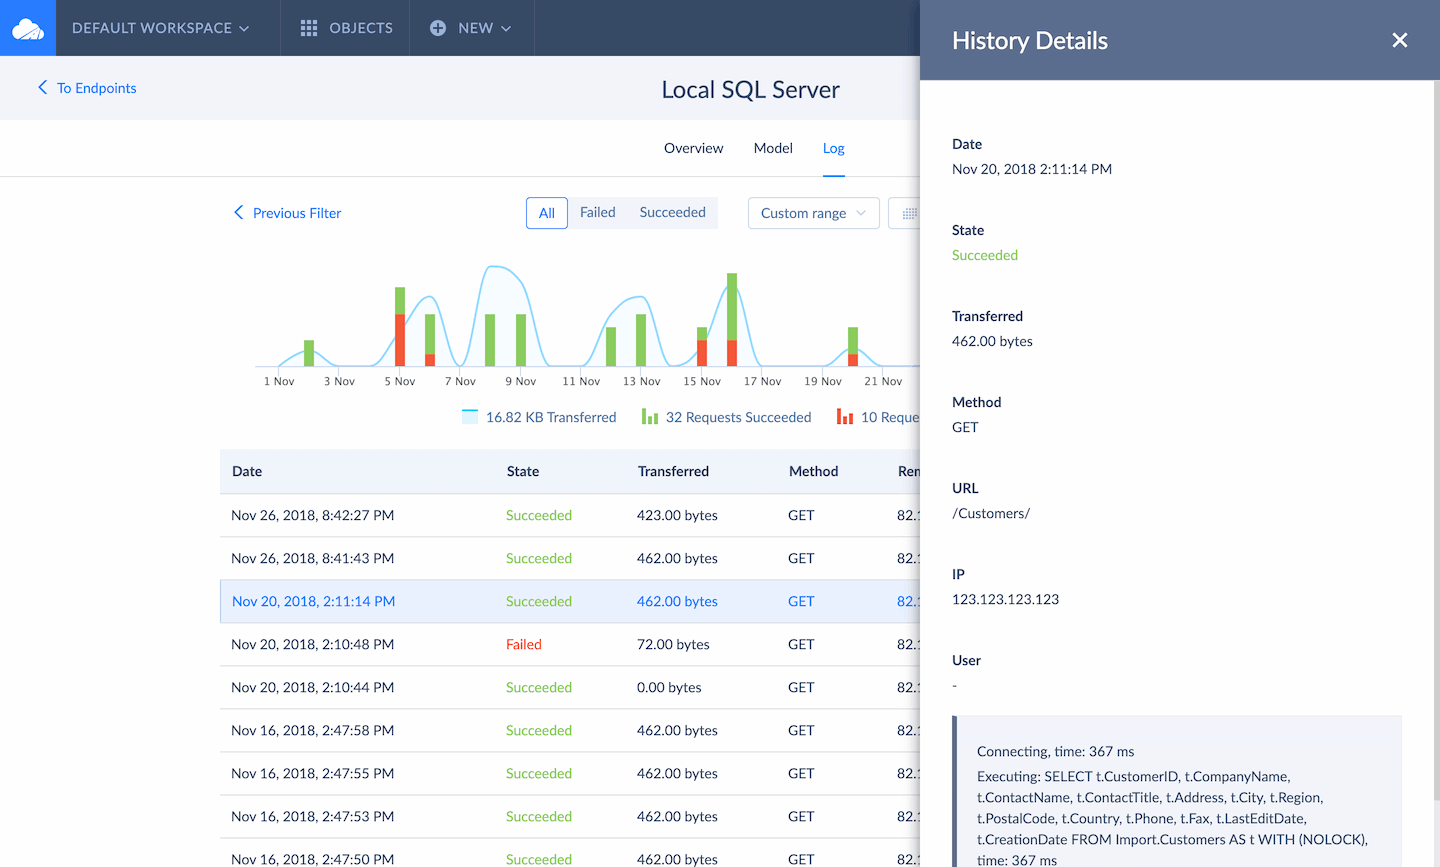This screenshot has width=1440, height=867.
Task: Switch to the Model tab
Action: click(x=773, y=148)
